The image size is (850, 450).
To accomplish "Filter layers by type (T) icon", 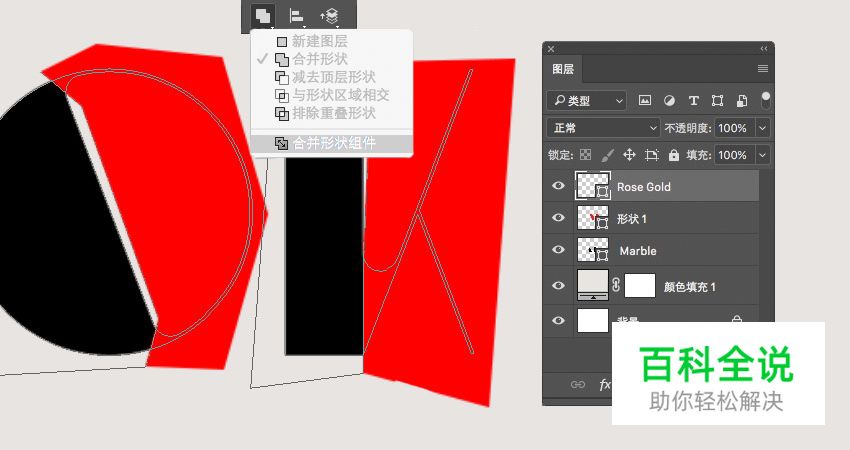I will (x=693, y=100).
